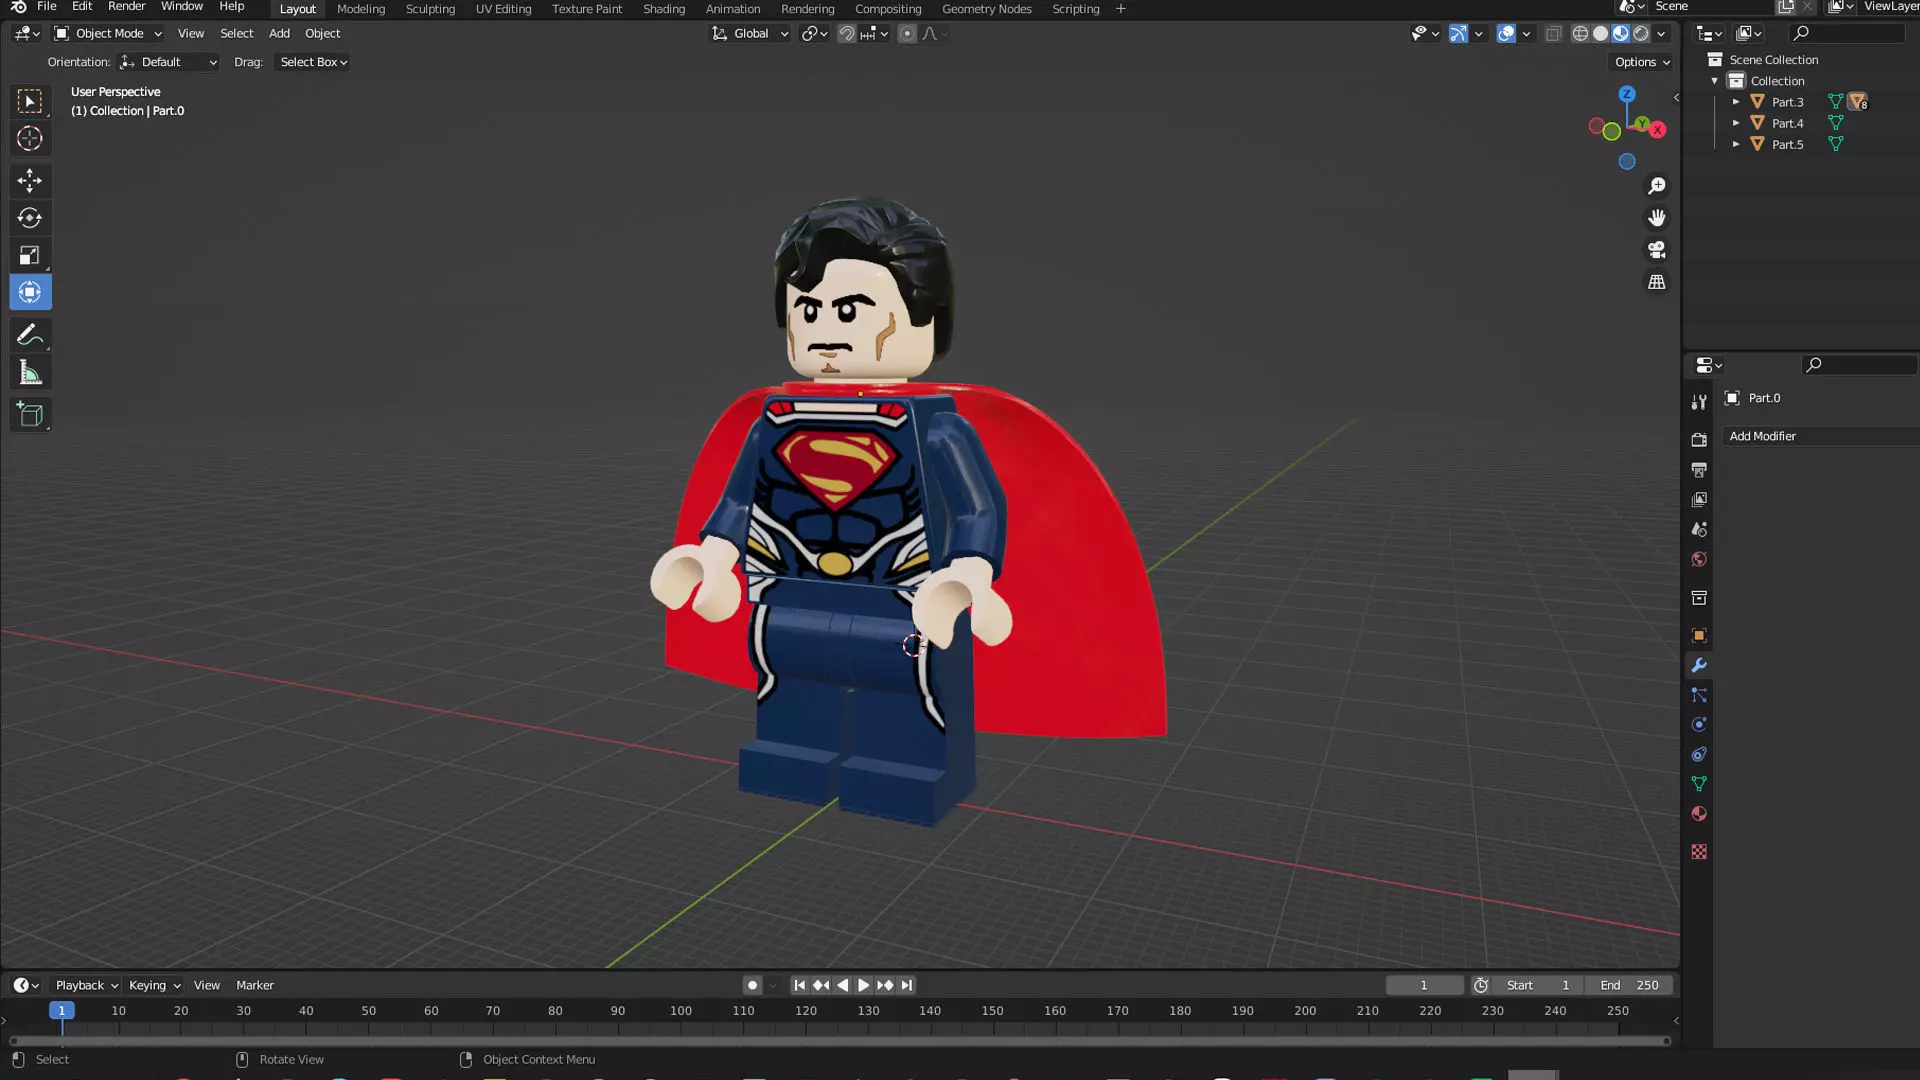Collapse the Collection tree node
Image resolution: width=1920 pixels, height=1080 pixels.
tap(1715, 81)
